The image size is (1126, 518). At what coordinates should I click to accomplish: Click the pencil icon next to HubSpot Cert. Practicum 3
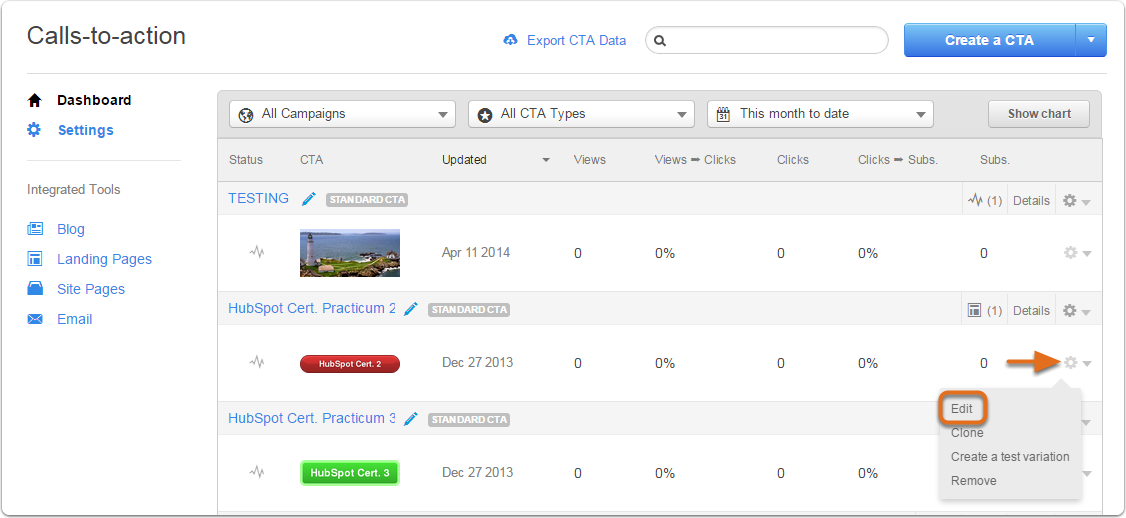[x=411, y=419]
